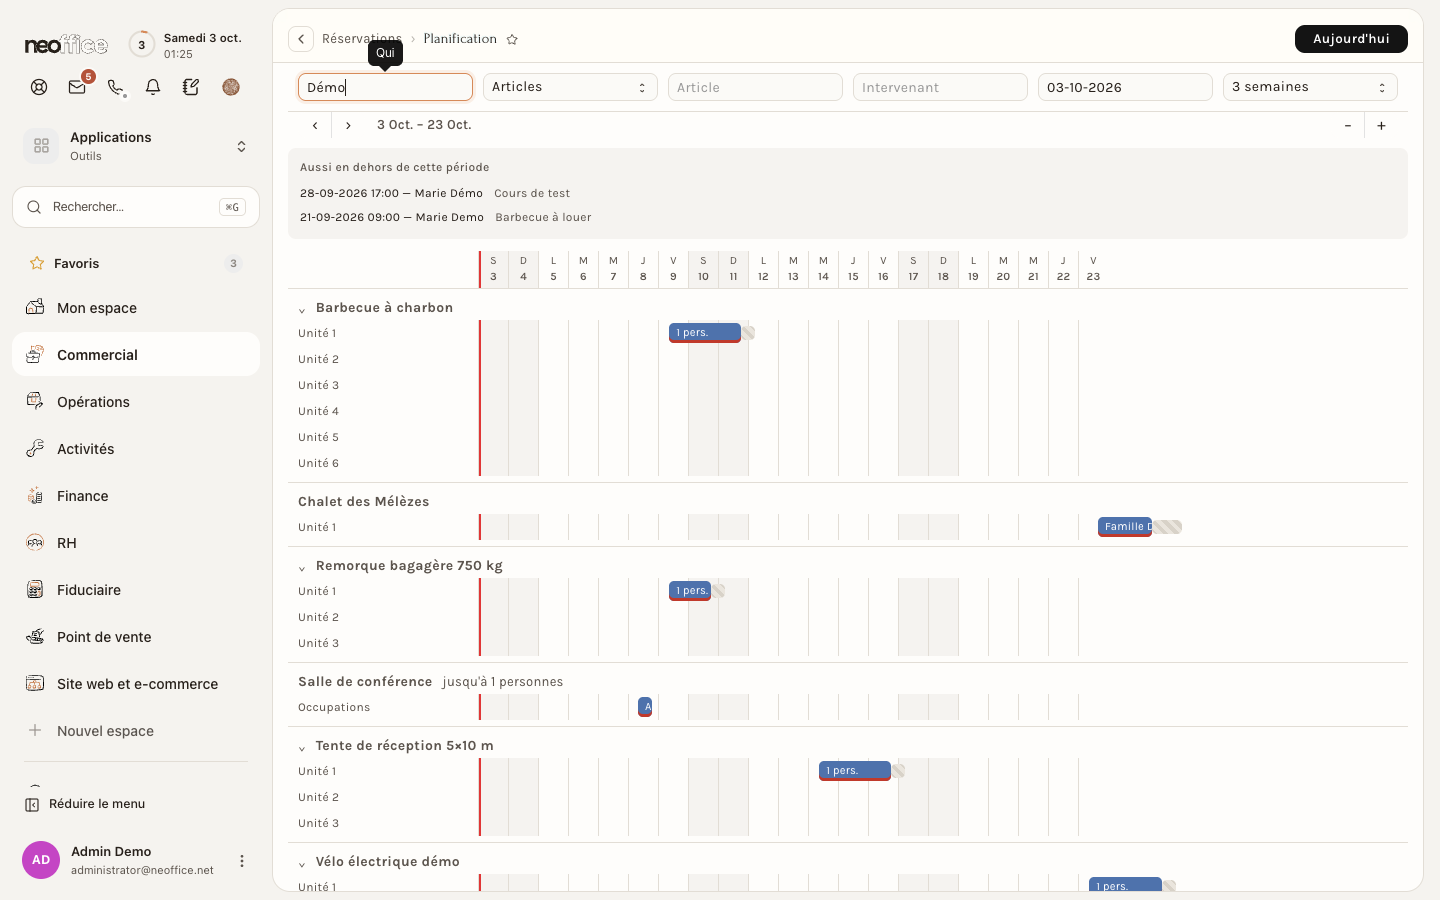The image size is (1440, 900).
Task: Open the 1 pers. booking on Barbecue Unité 1
Action: click(x=705, y=333)
